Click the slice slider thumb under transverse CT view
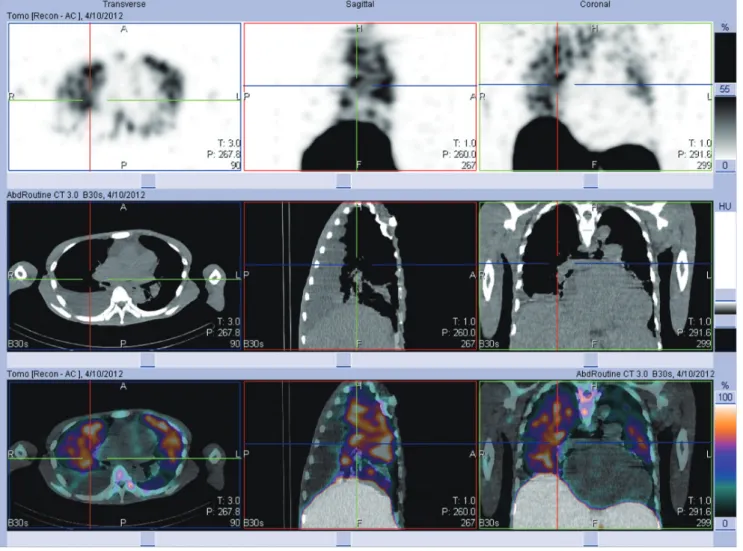743x551 pixels. click(x=148, y=360)
